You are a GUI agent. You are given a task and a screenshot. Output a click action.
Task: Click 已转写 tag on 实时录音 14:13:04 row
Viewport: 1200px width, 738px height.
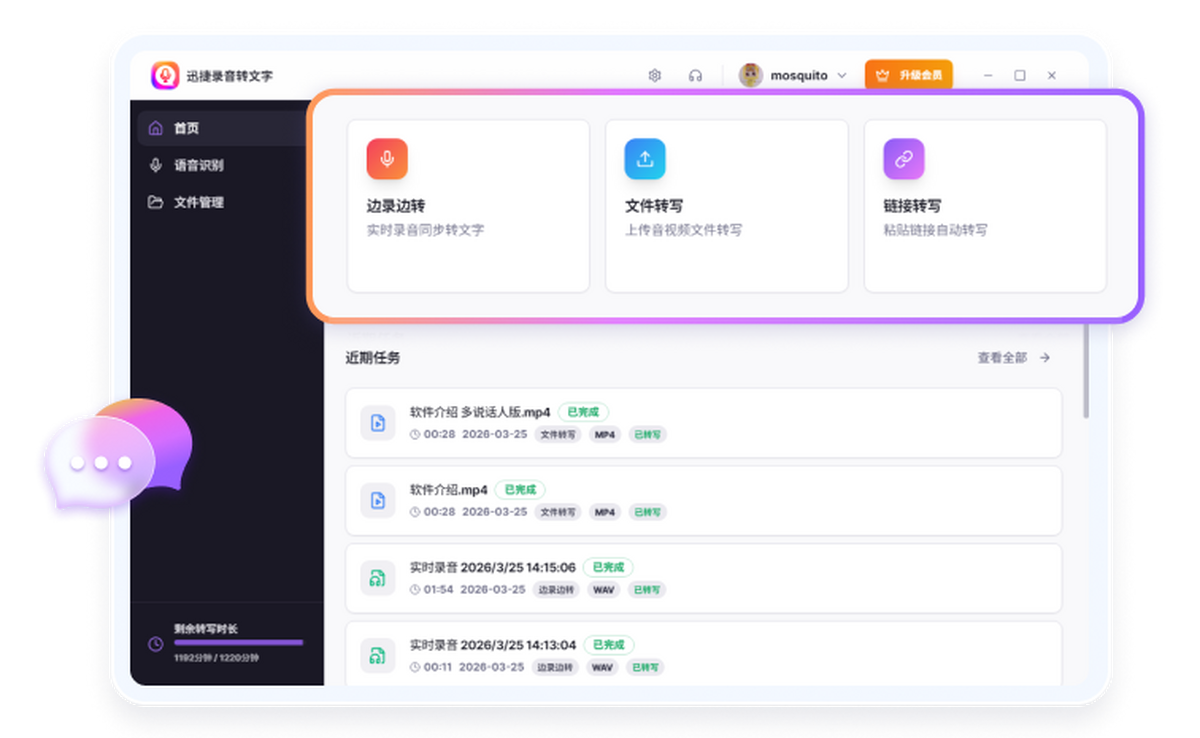[645, 667]
